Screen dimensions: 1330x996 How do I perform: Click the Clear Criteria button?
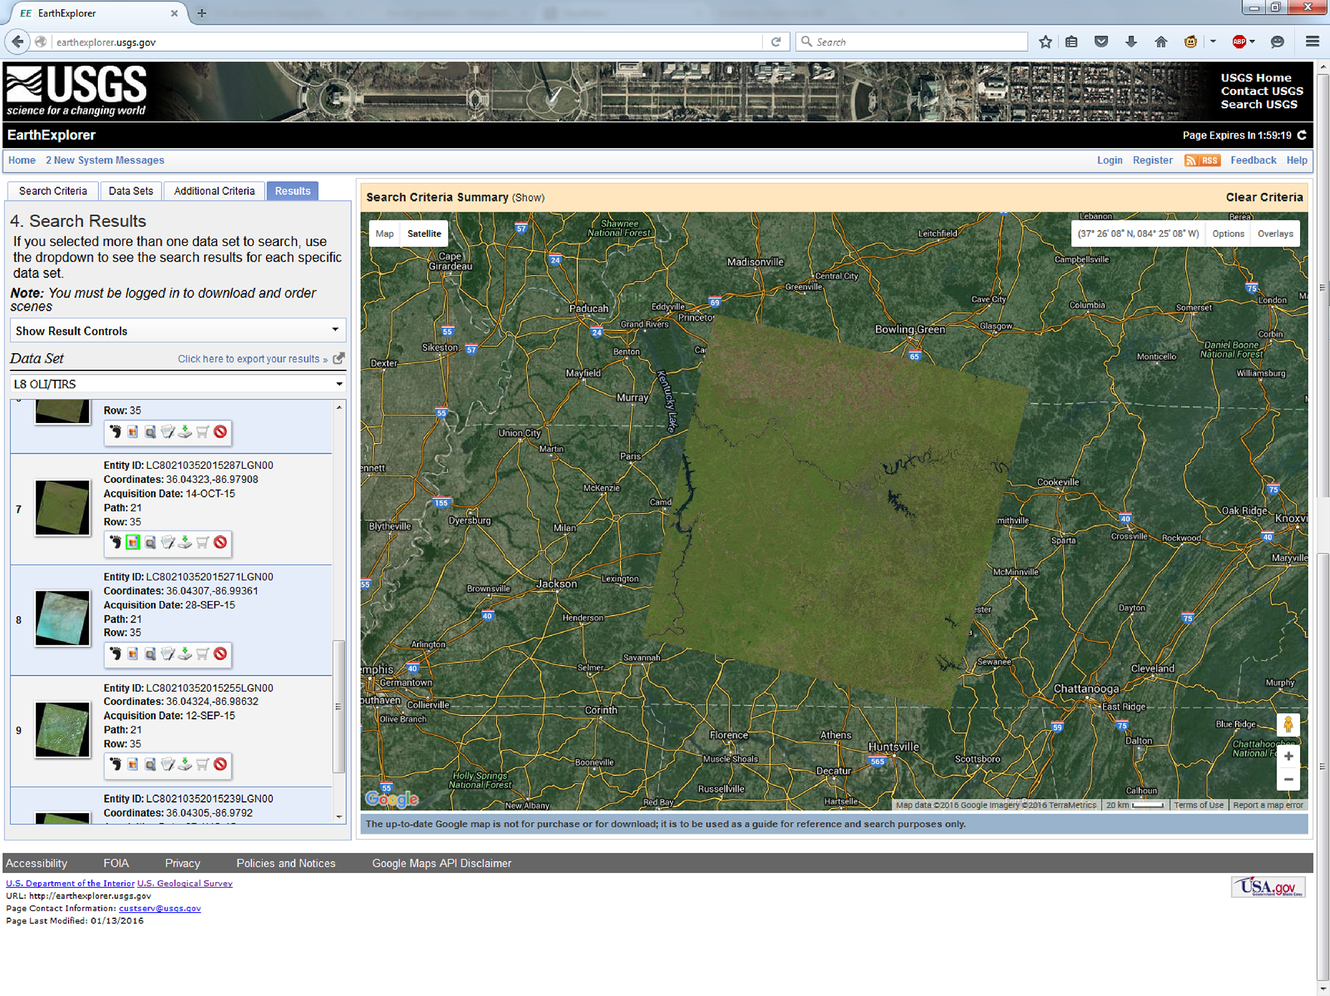click(1264, 197)
